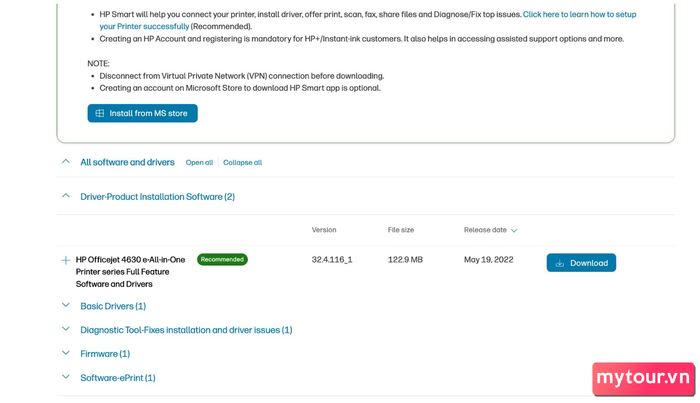Click the File size column header

point(401,230)
